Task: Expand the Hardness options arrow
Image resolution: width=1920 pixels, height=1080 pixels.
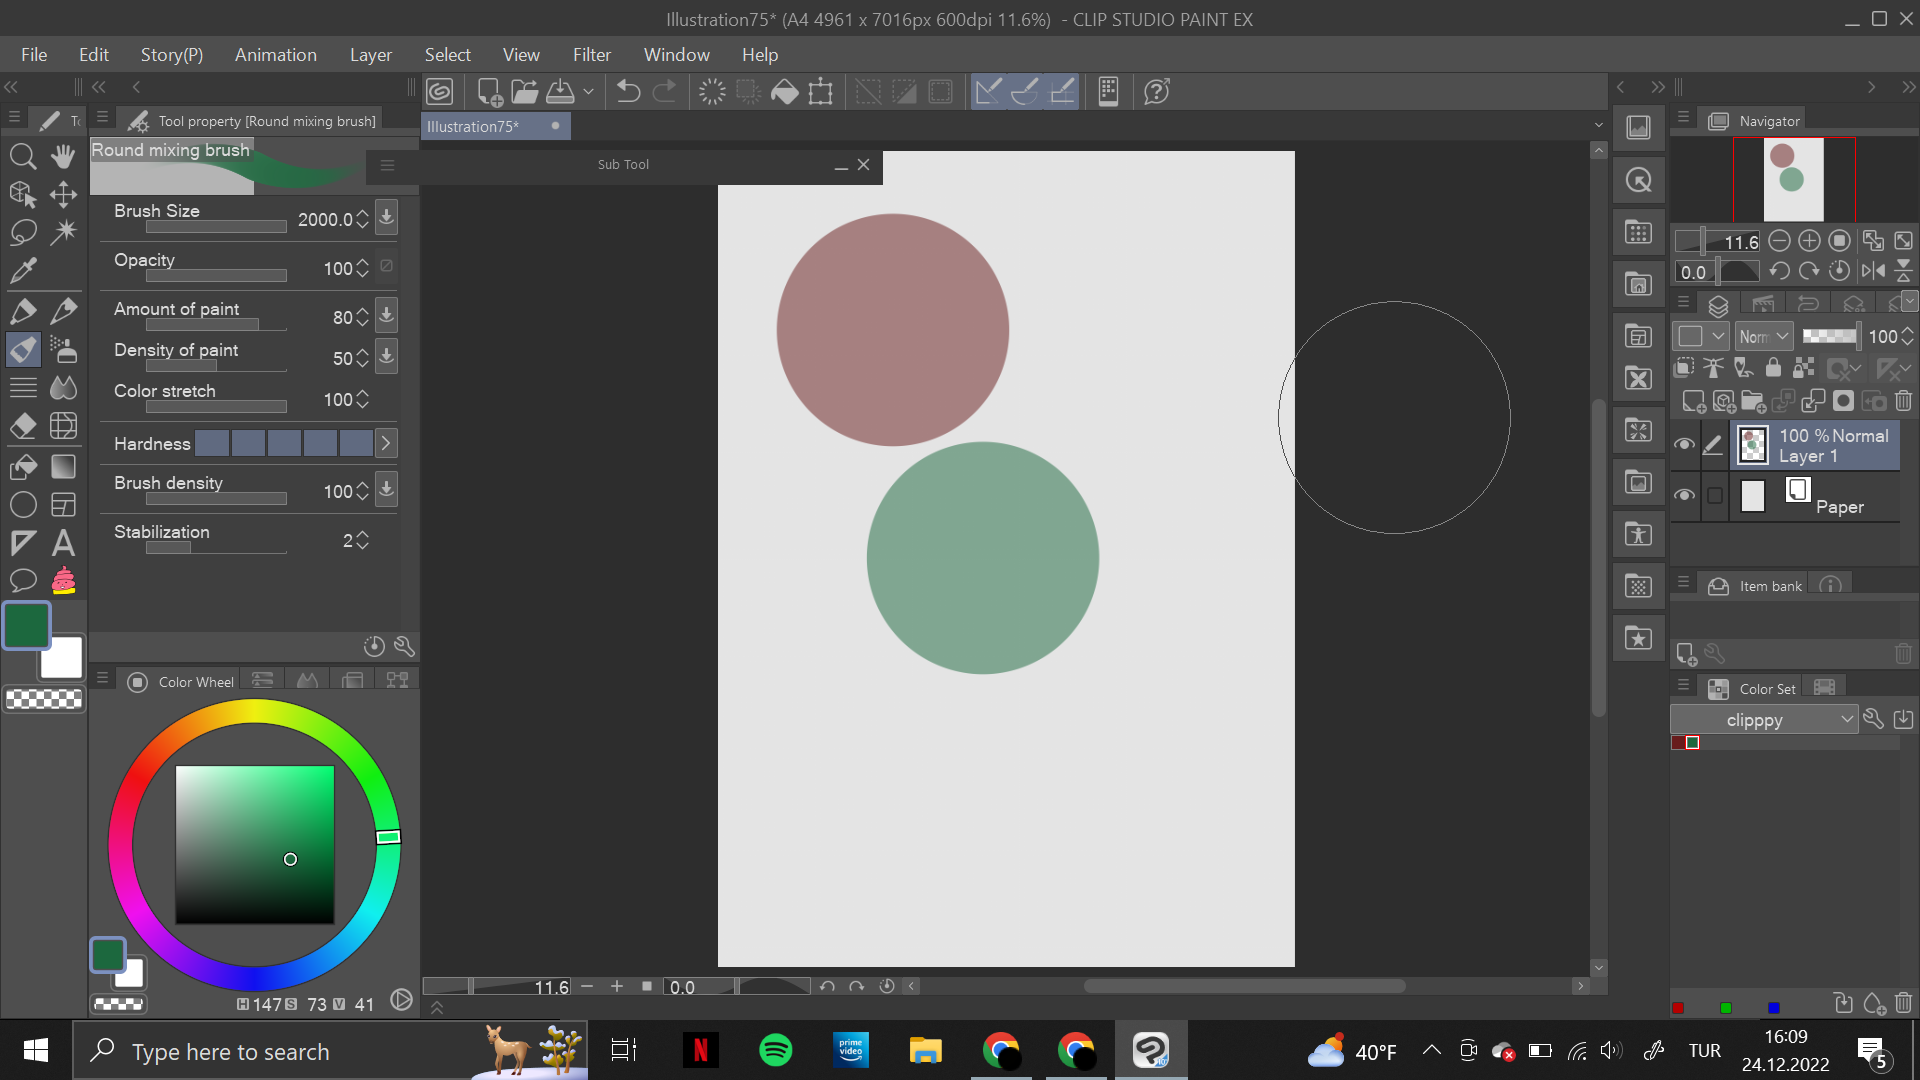Action: pos(386,443)
